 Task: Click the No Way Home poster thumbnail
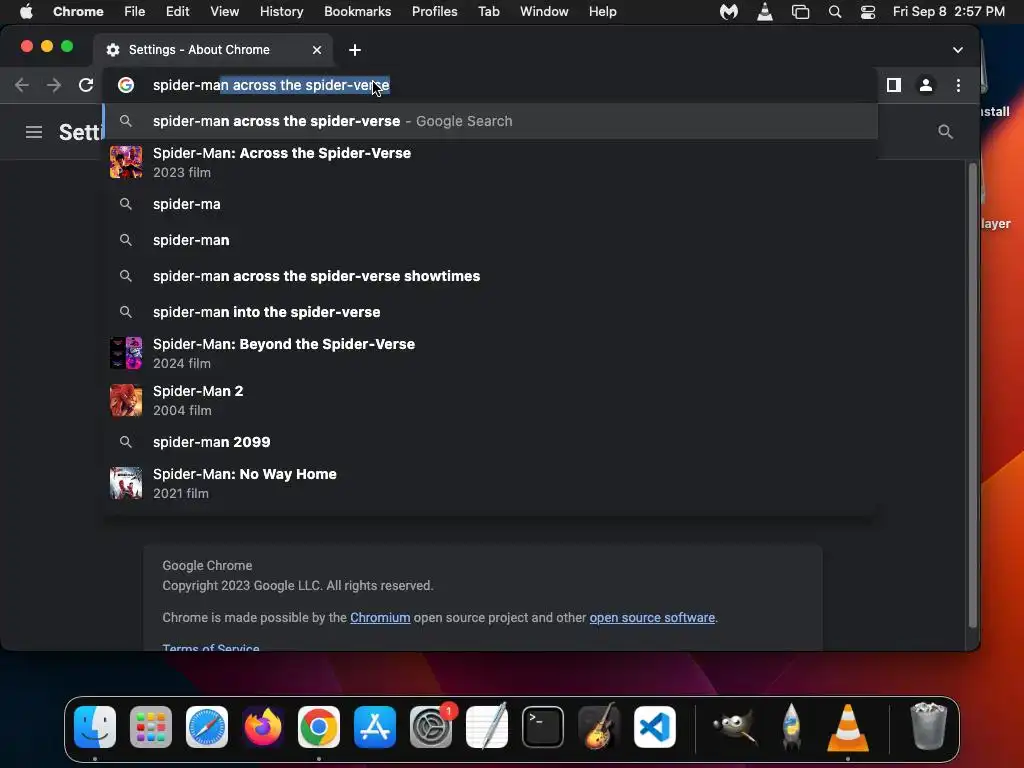click(x=126, y=483)
